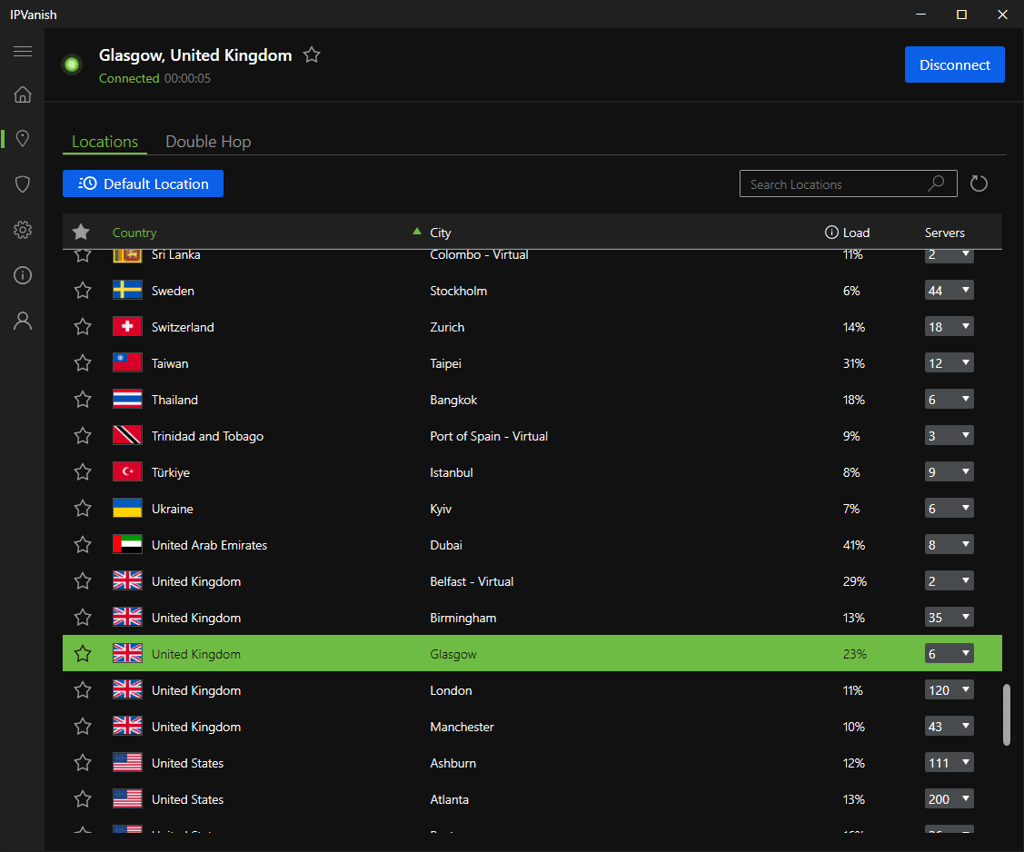Go to Home via house icon

[23, 95]
